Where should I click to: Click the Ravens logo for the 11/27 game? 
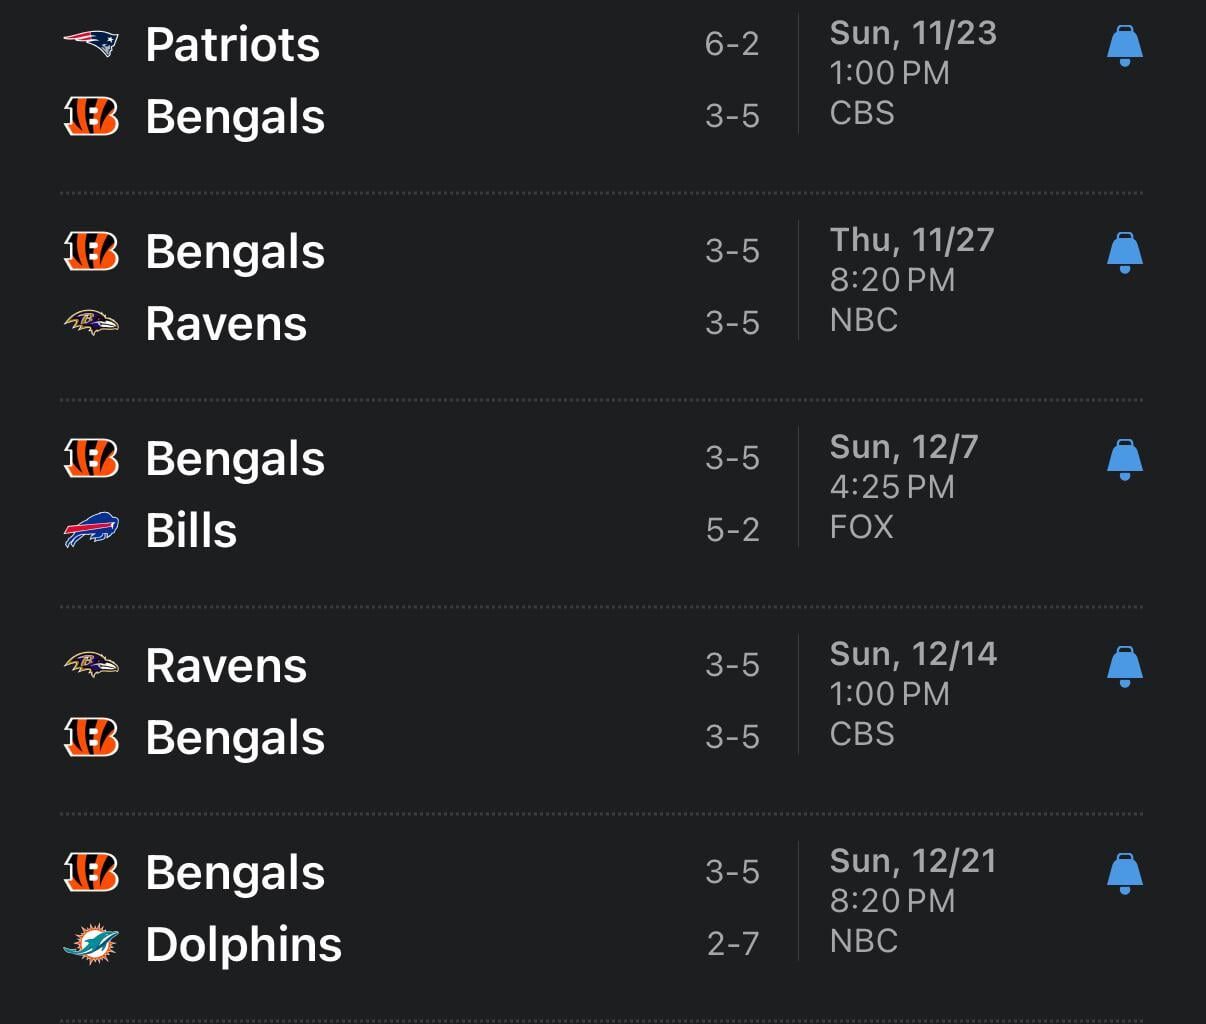click(91, 323)
